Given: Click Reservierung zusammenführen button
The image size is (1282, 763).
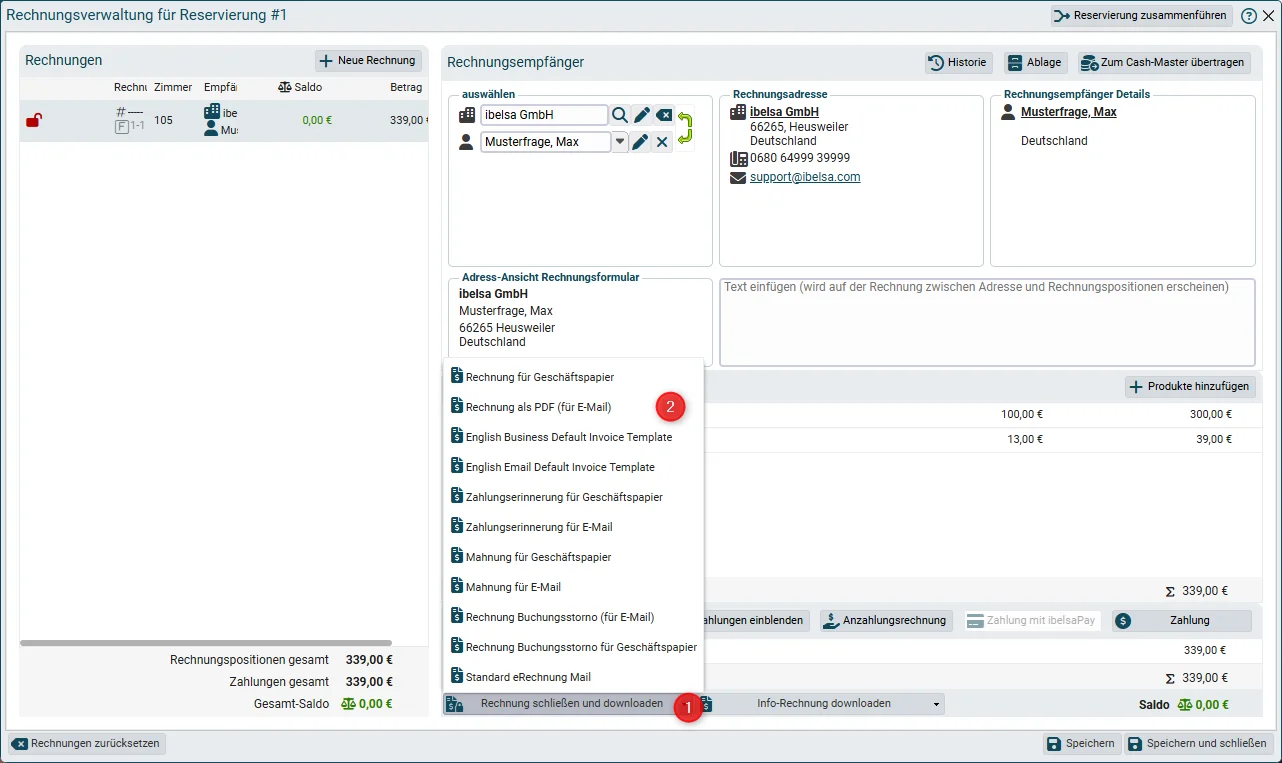Looking at the screenshot, I should (x=1141, y=16).
